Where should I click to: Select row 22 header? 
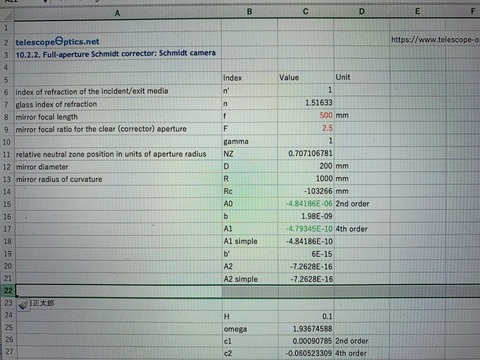[8, 291]
